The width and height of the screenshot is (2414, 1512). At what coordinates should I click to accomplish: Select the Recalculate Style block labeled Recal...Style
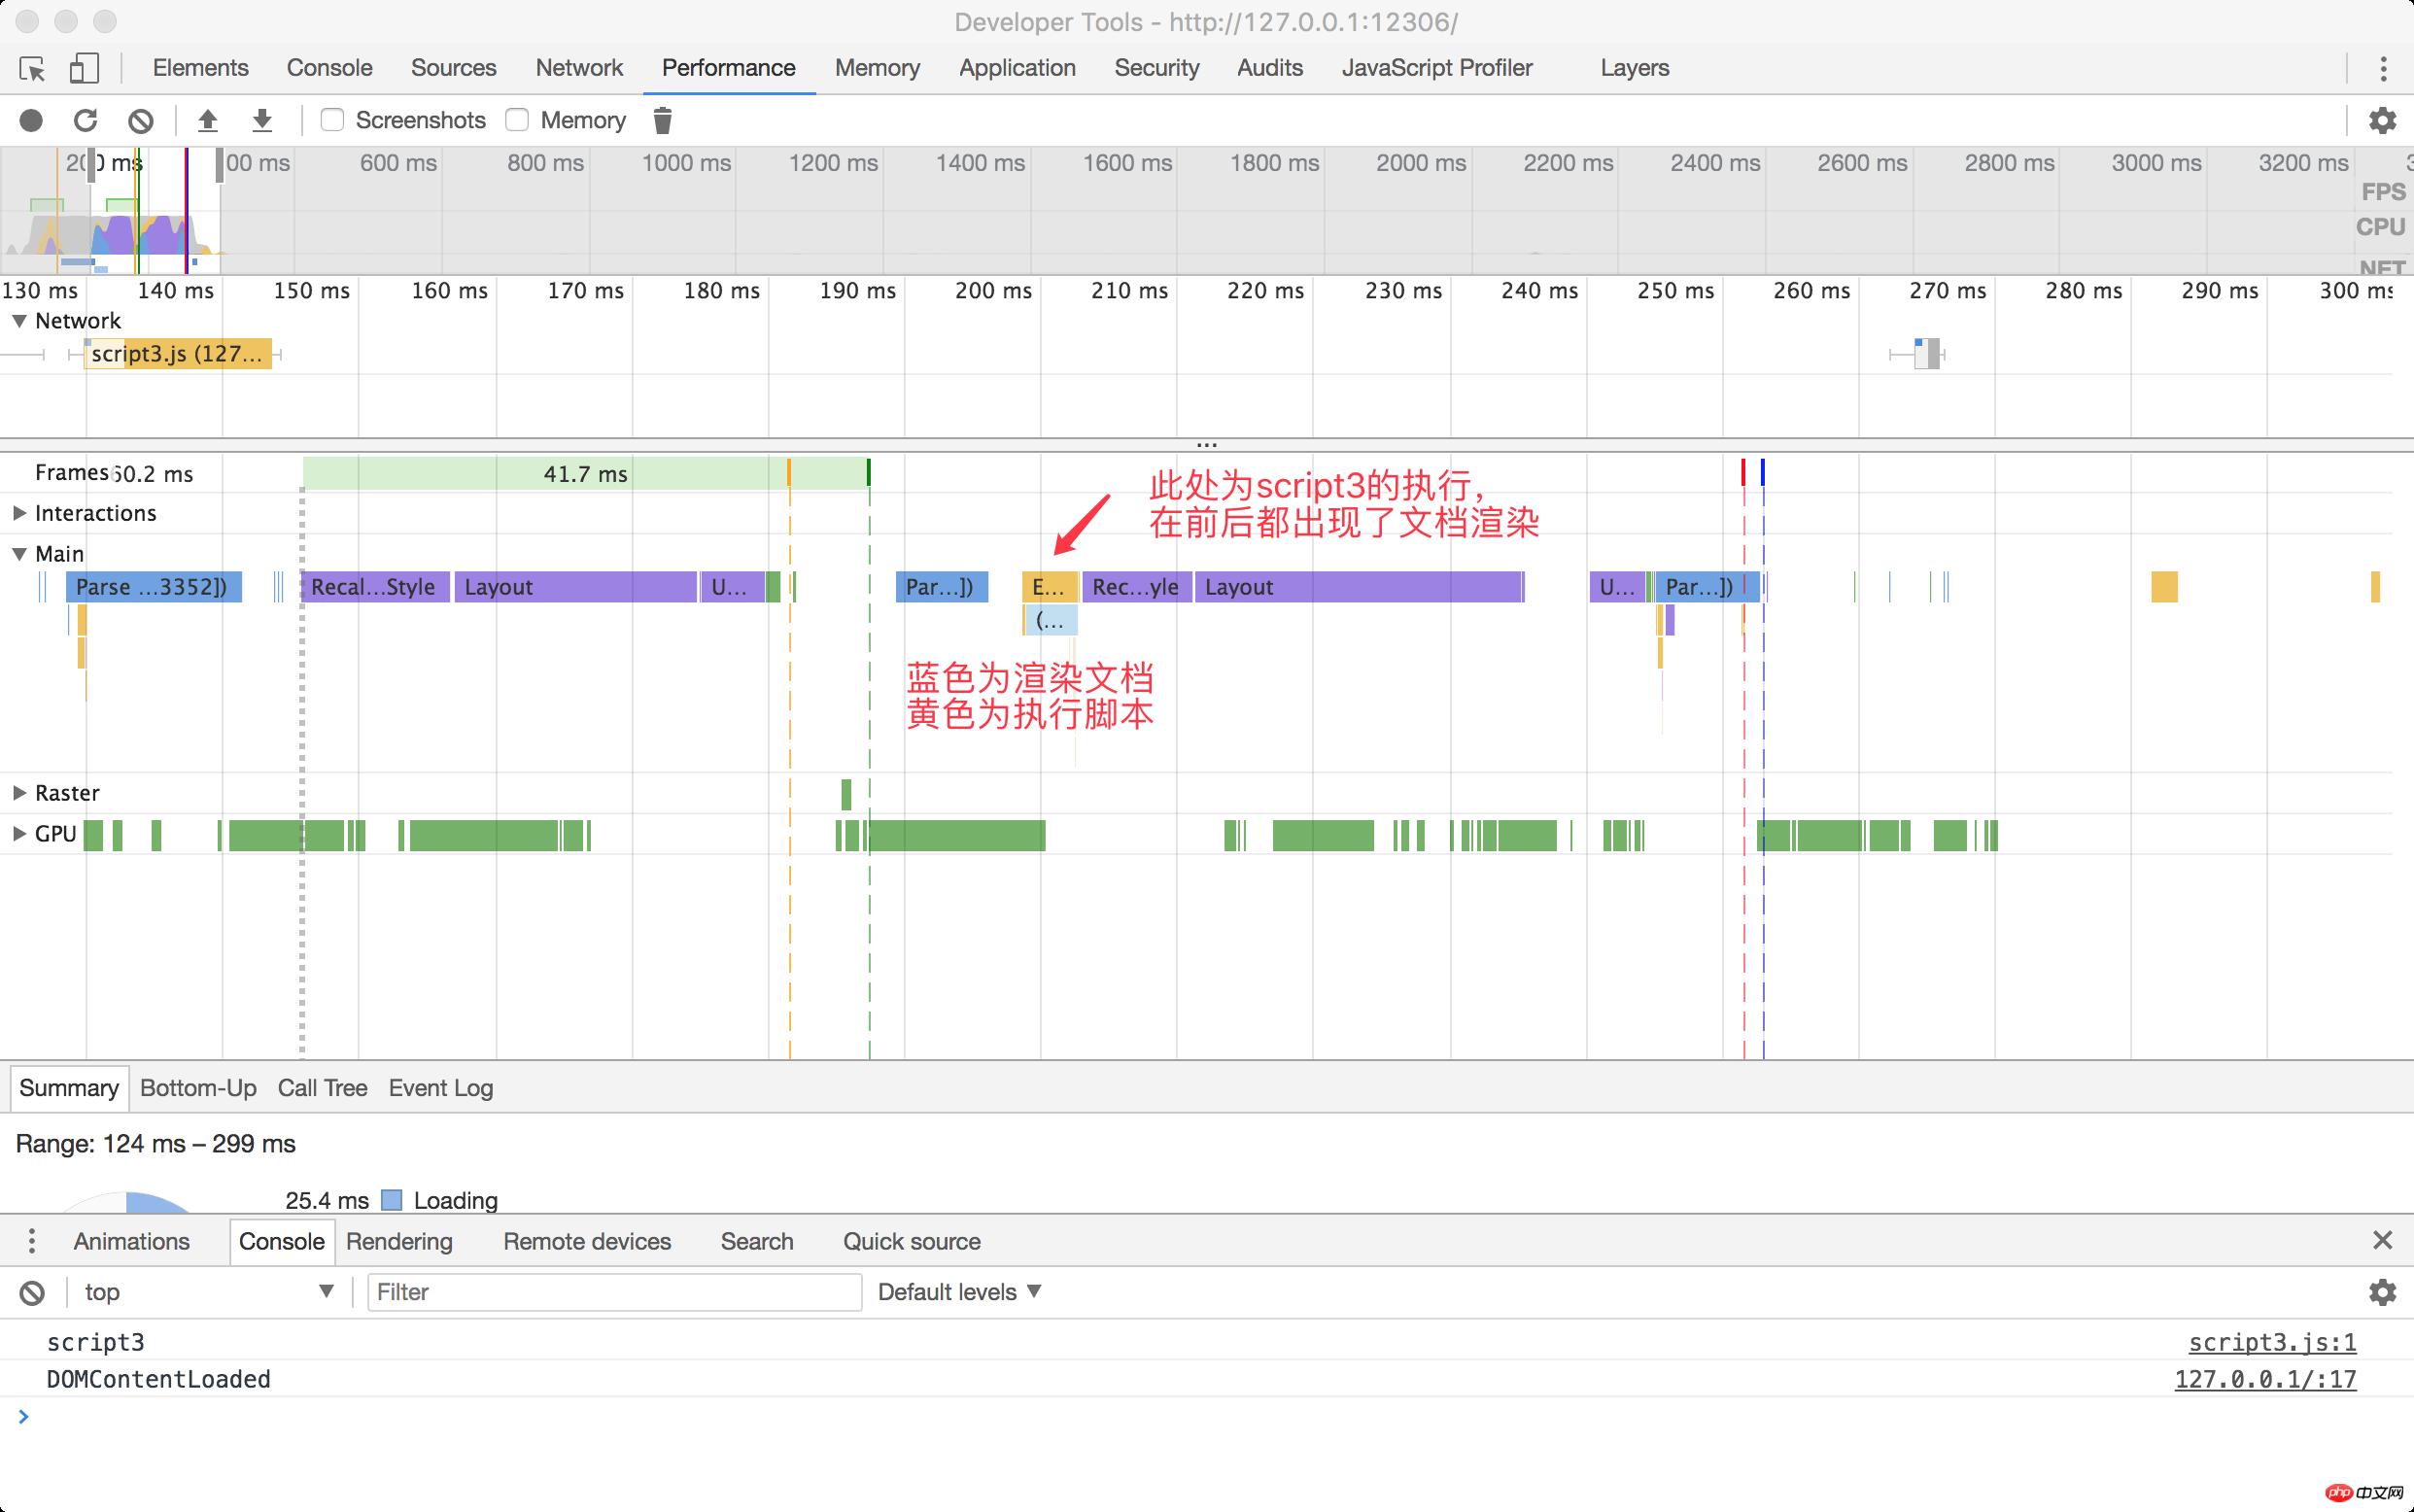tap(375, 587)
